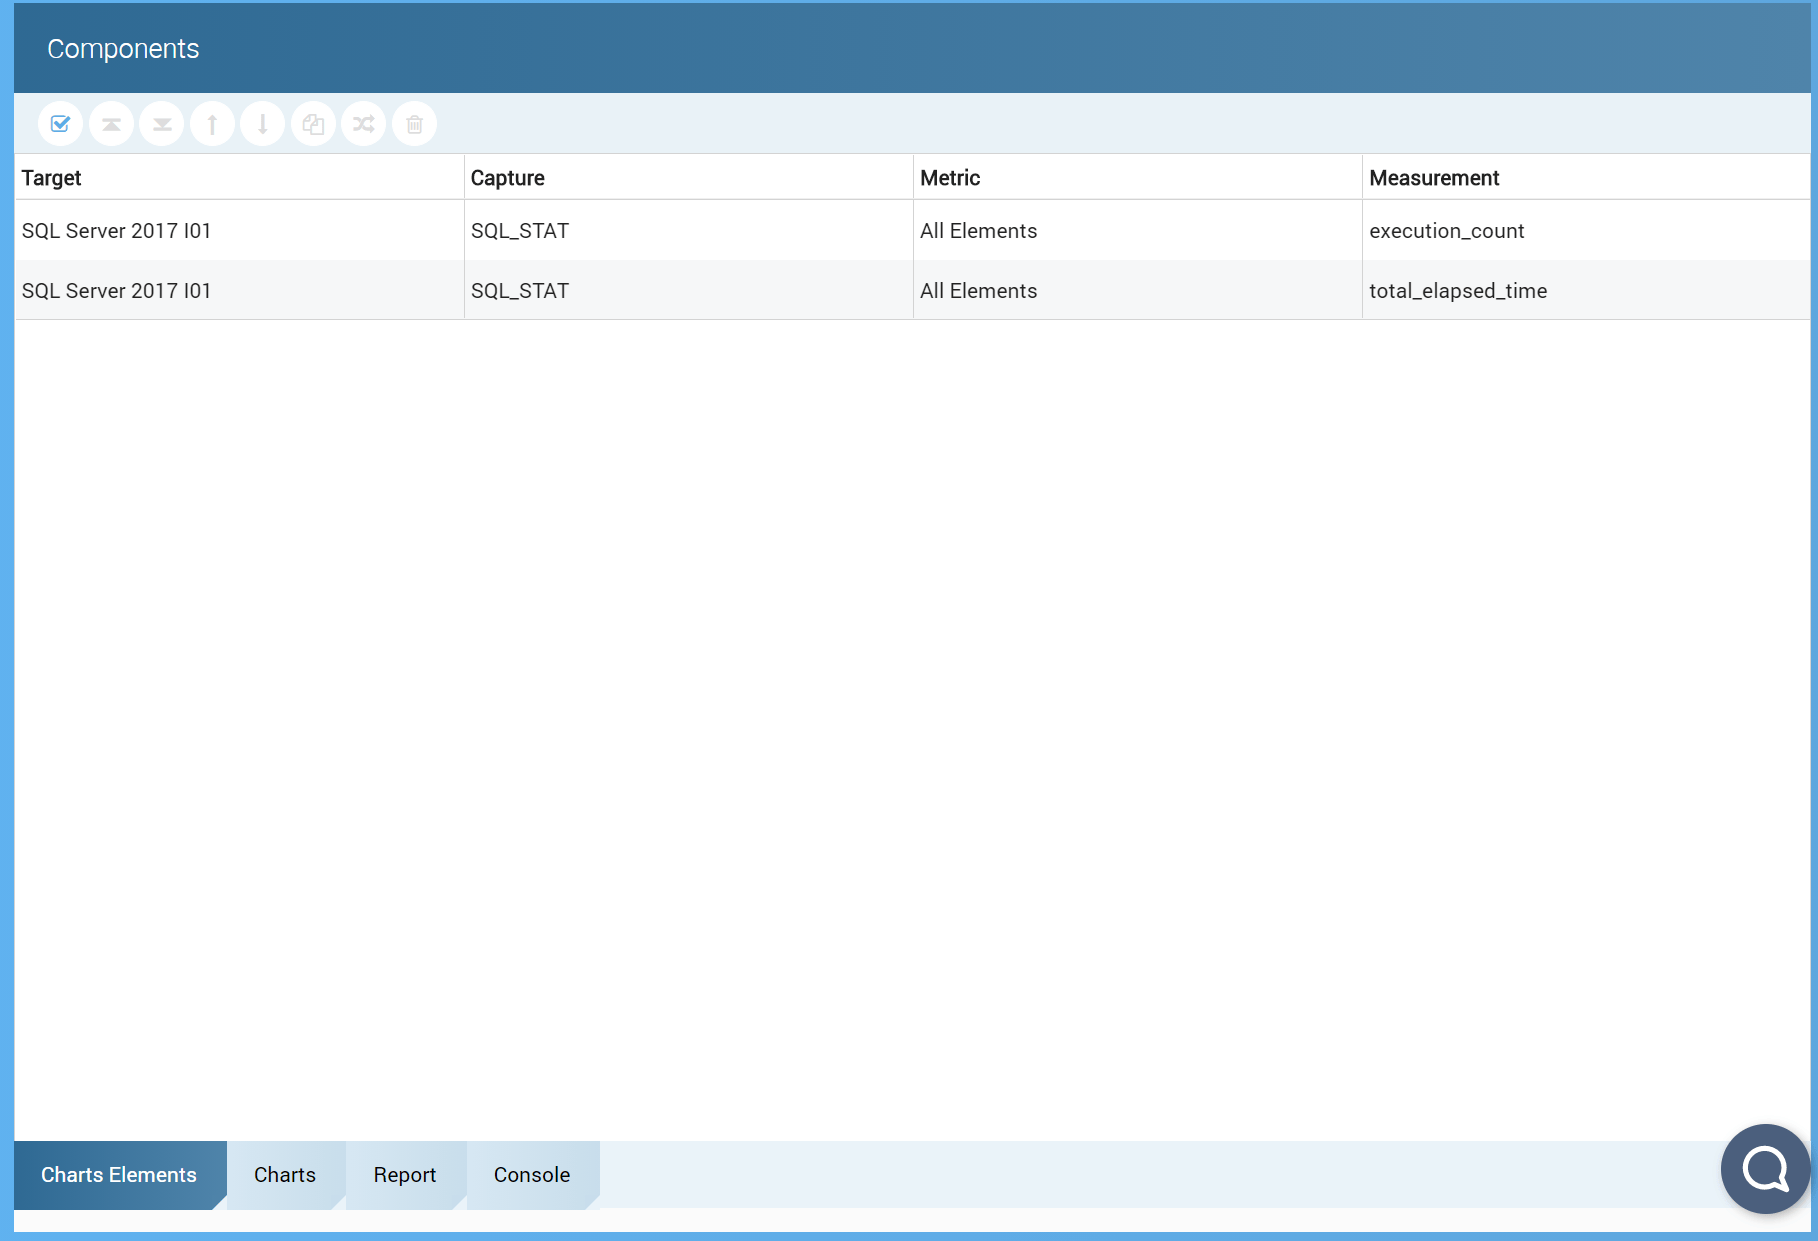Select the total_elapsed_time measurement row
The image size is (1818, 1241).
point(1458,291)
